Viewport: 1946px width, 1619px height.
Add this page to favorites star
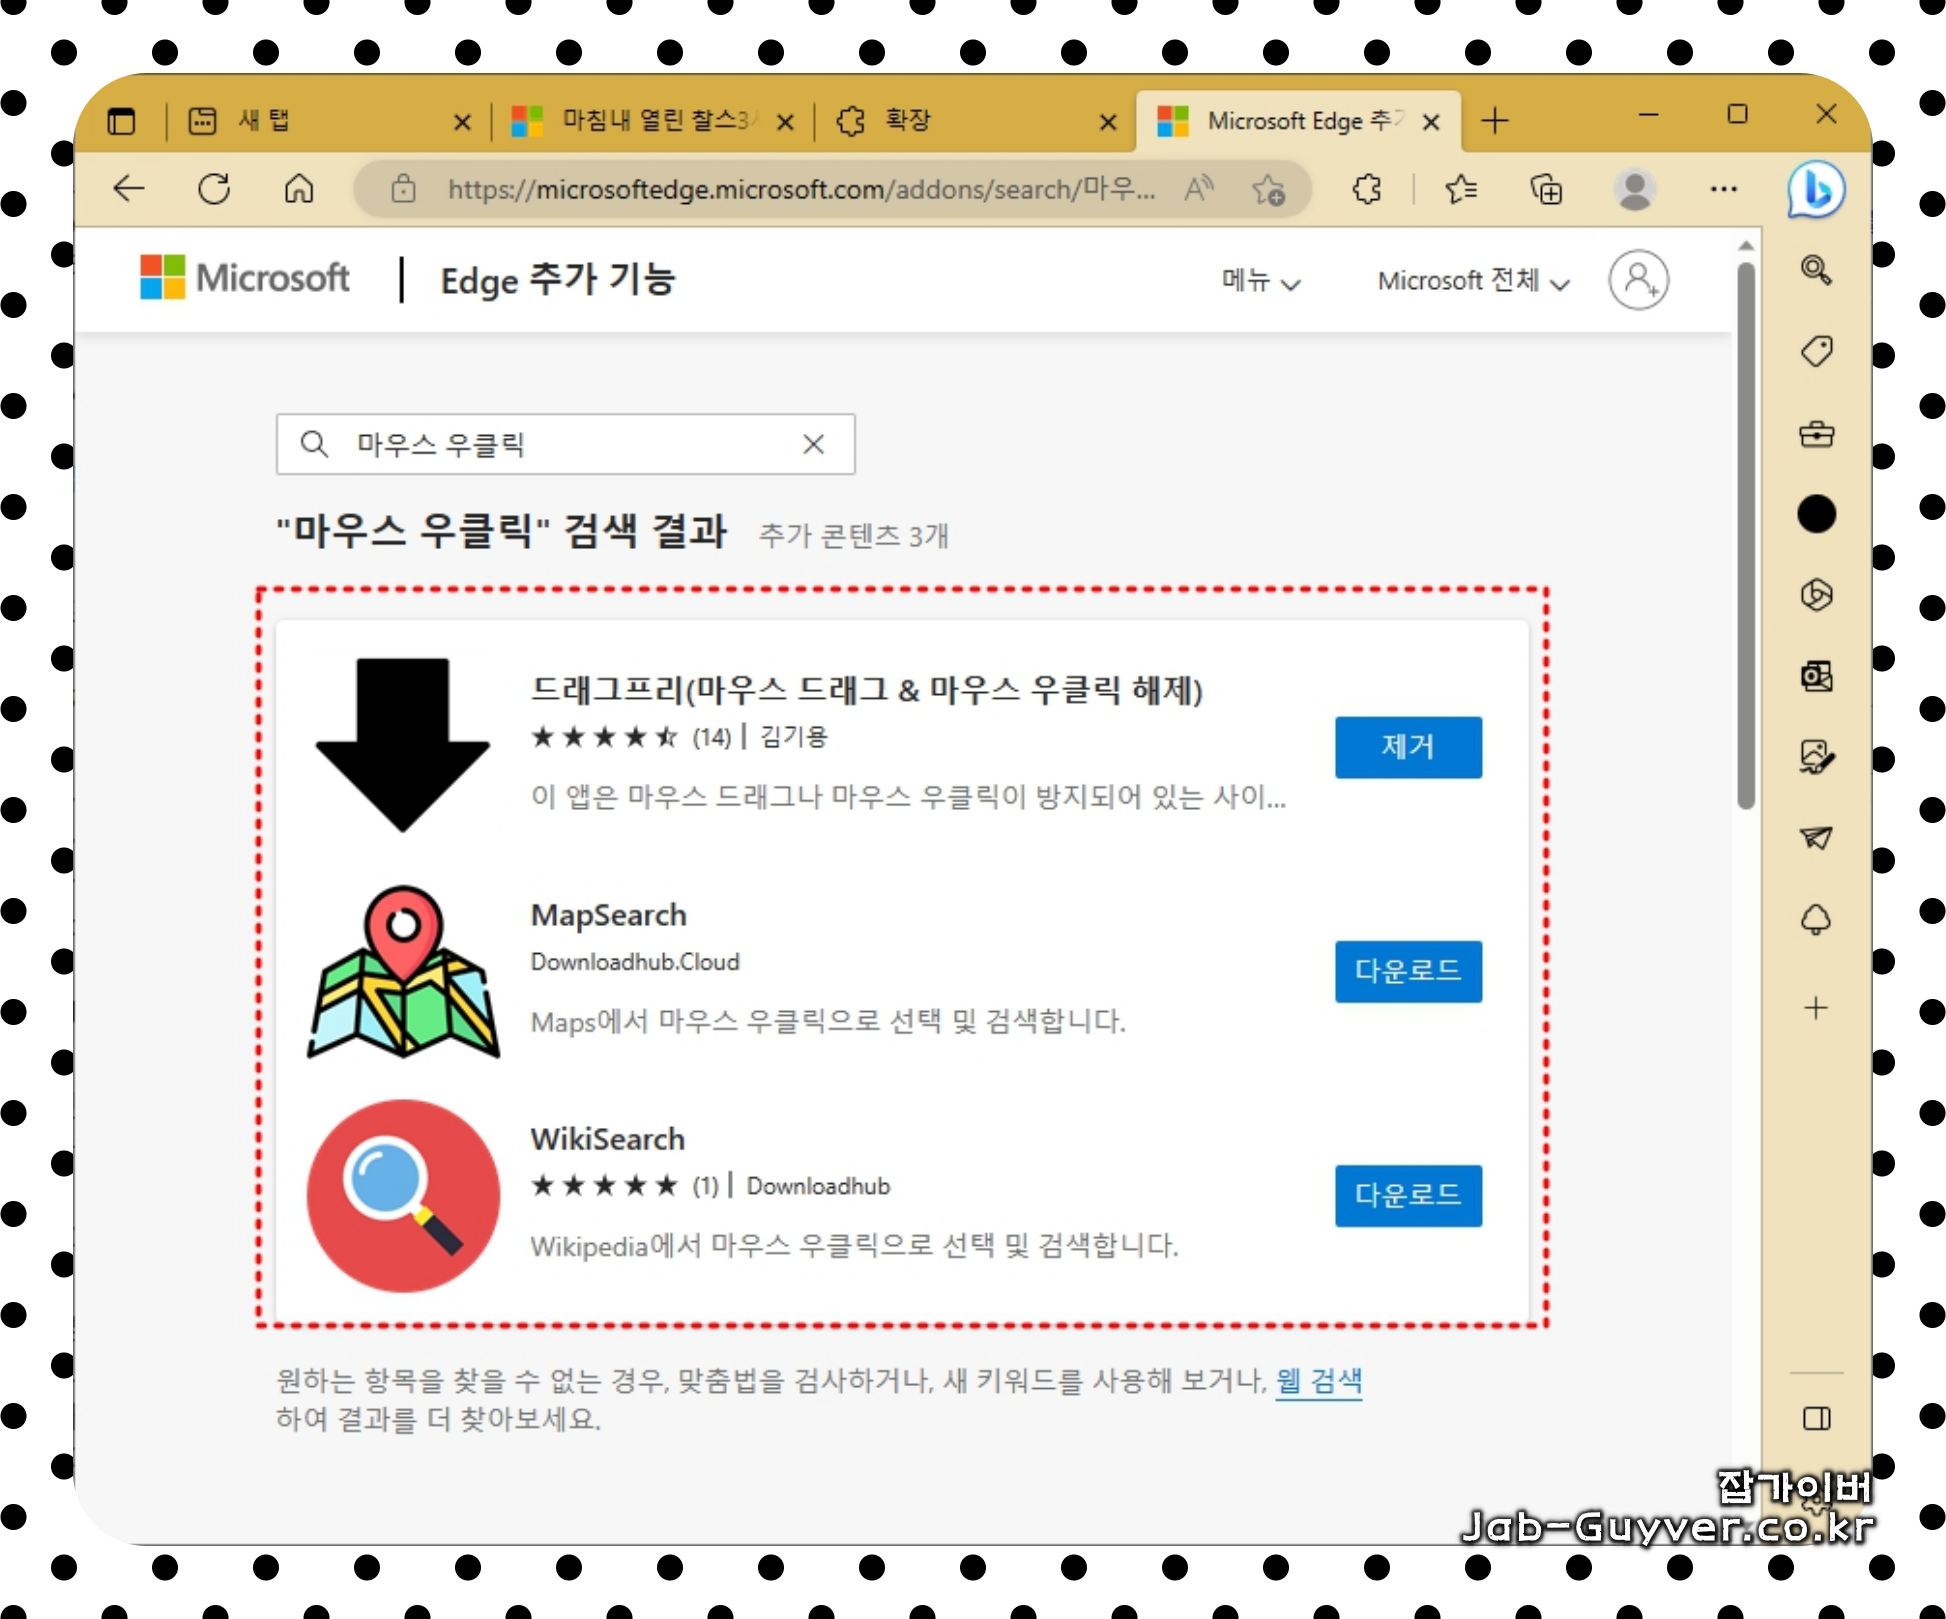(x=1268, y=188)
